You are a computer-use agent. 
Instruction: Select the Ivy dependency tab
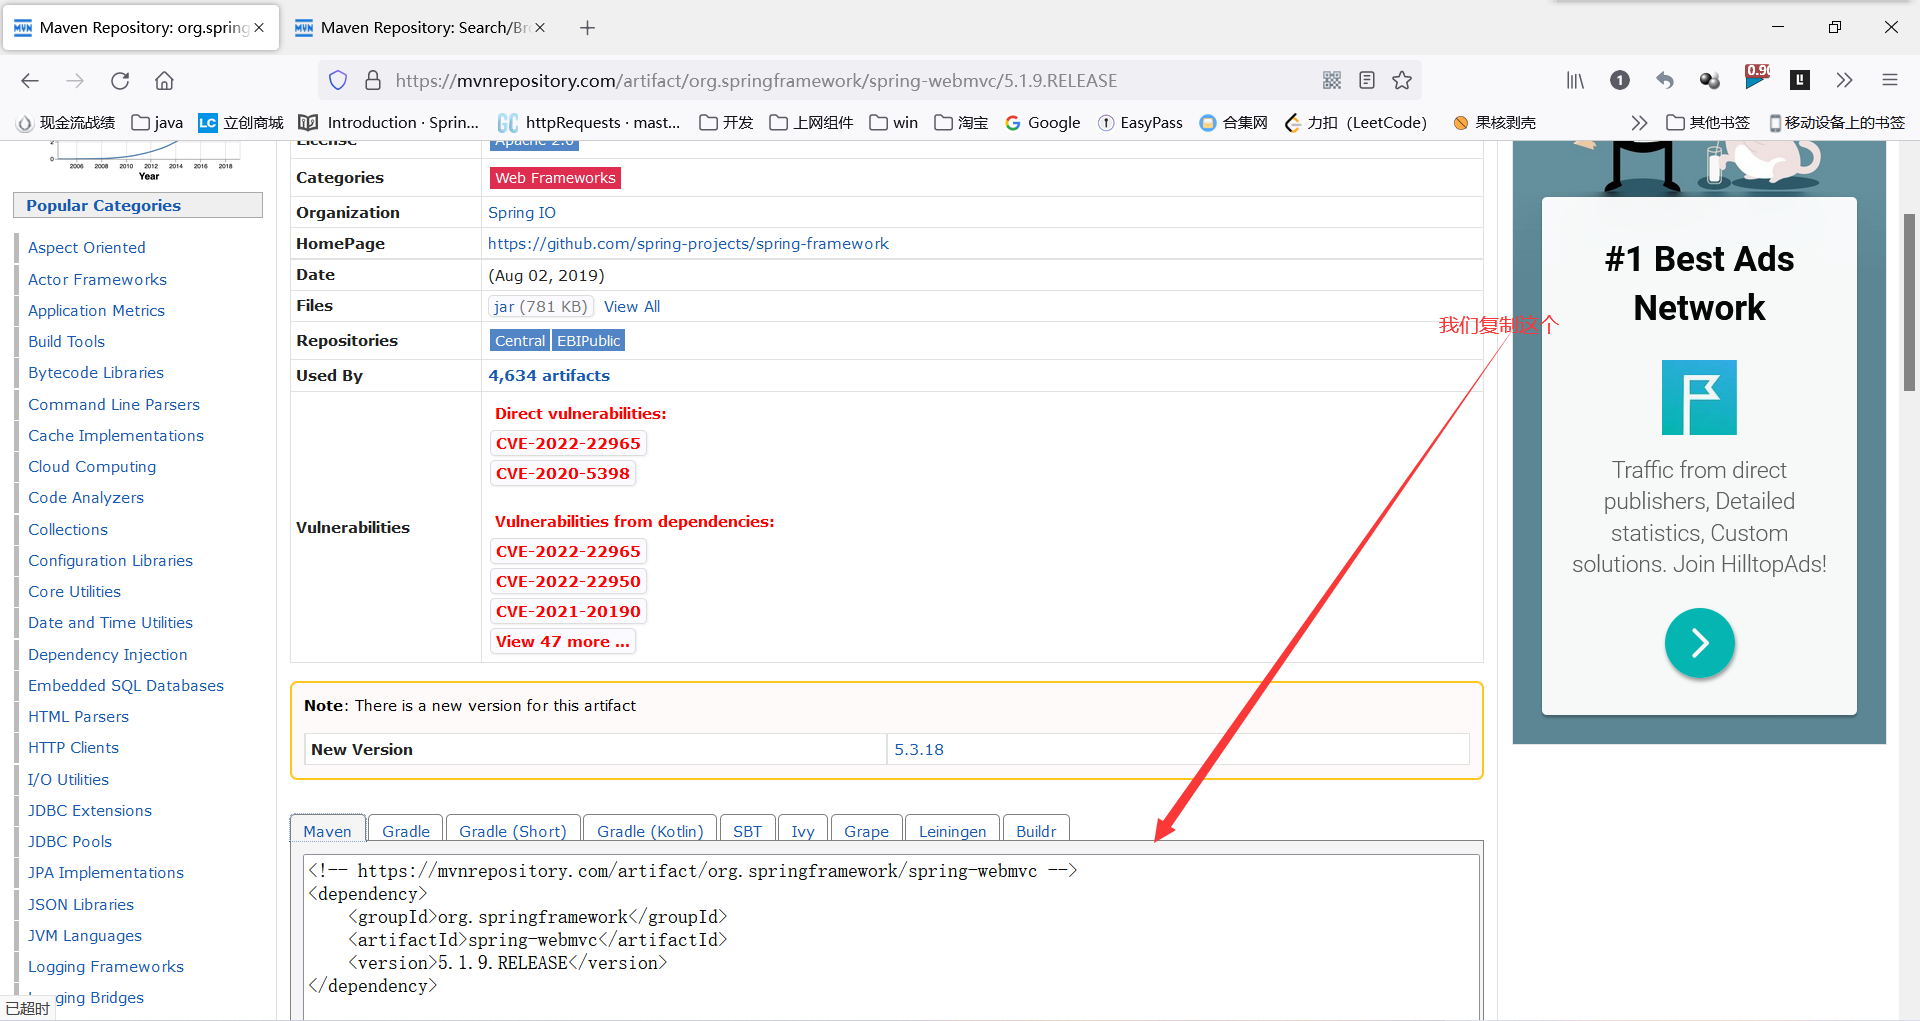tap(803, 831)
